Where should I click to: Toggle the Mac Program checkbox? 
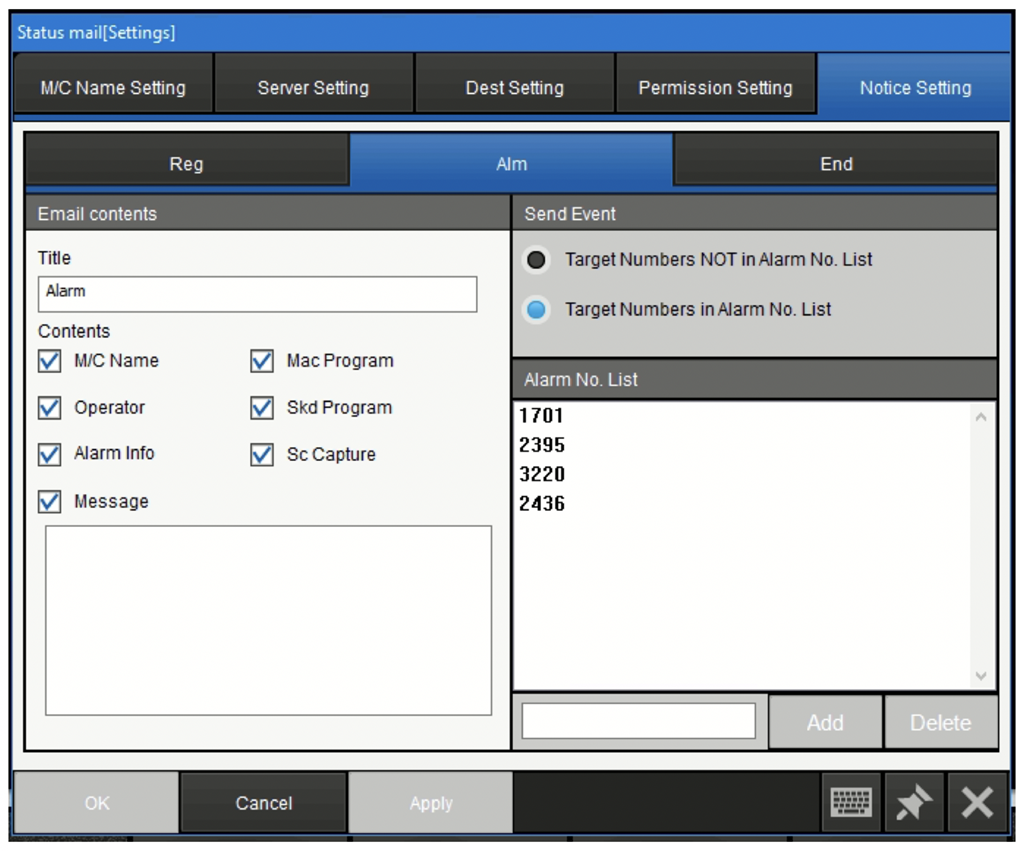(262, 361)
